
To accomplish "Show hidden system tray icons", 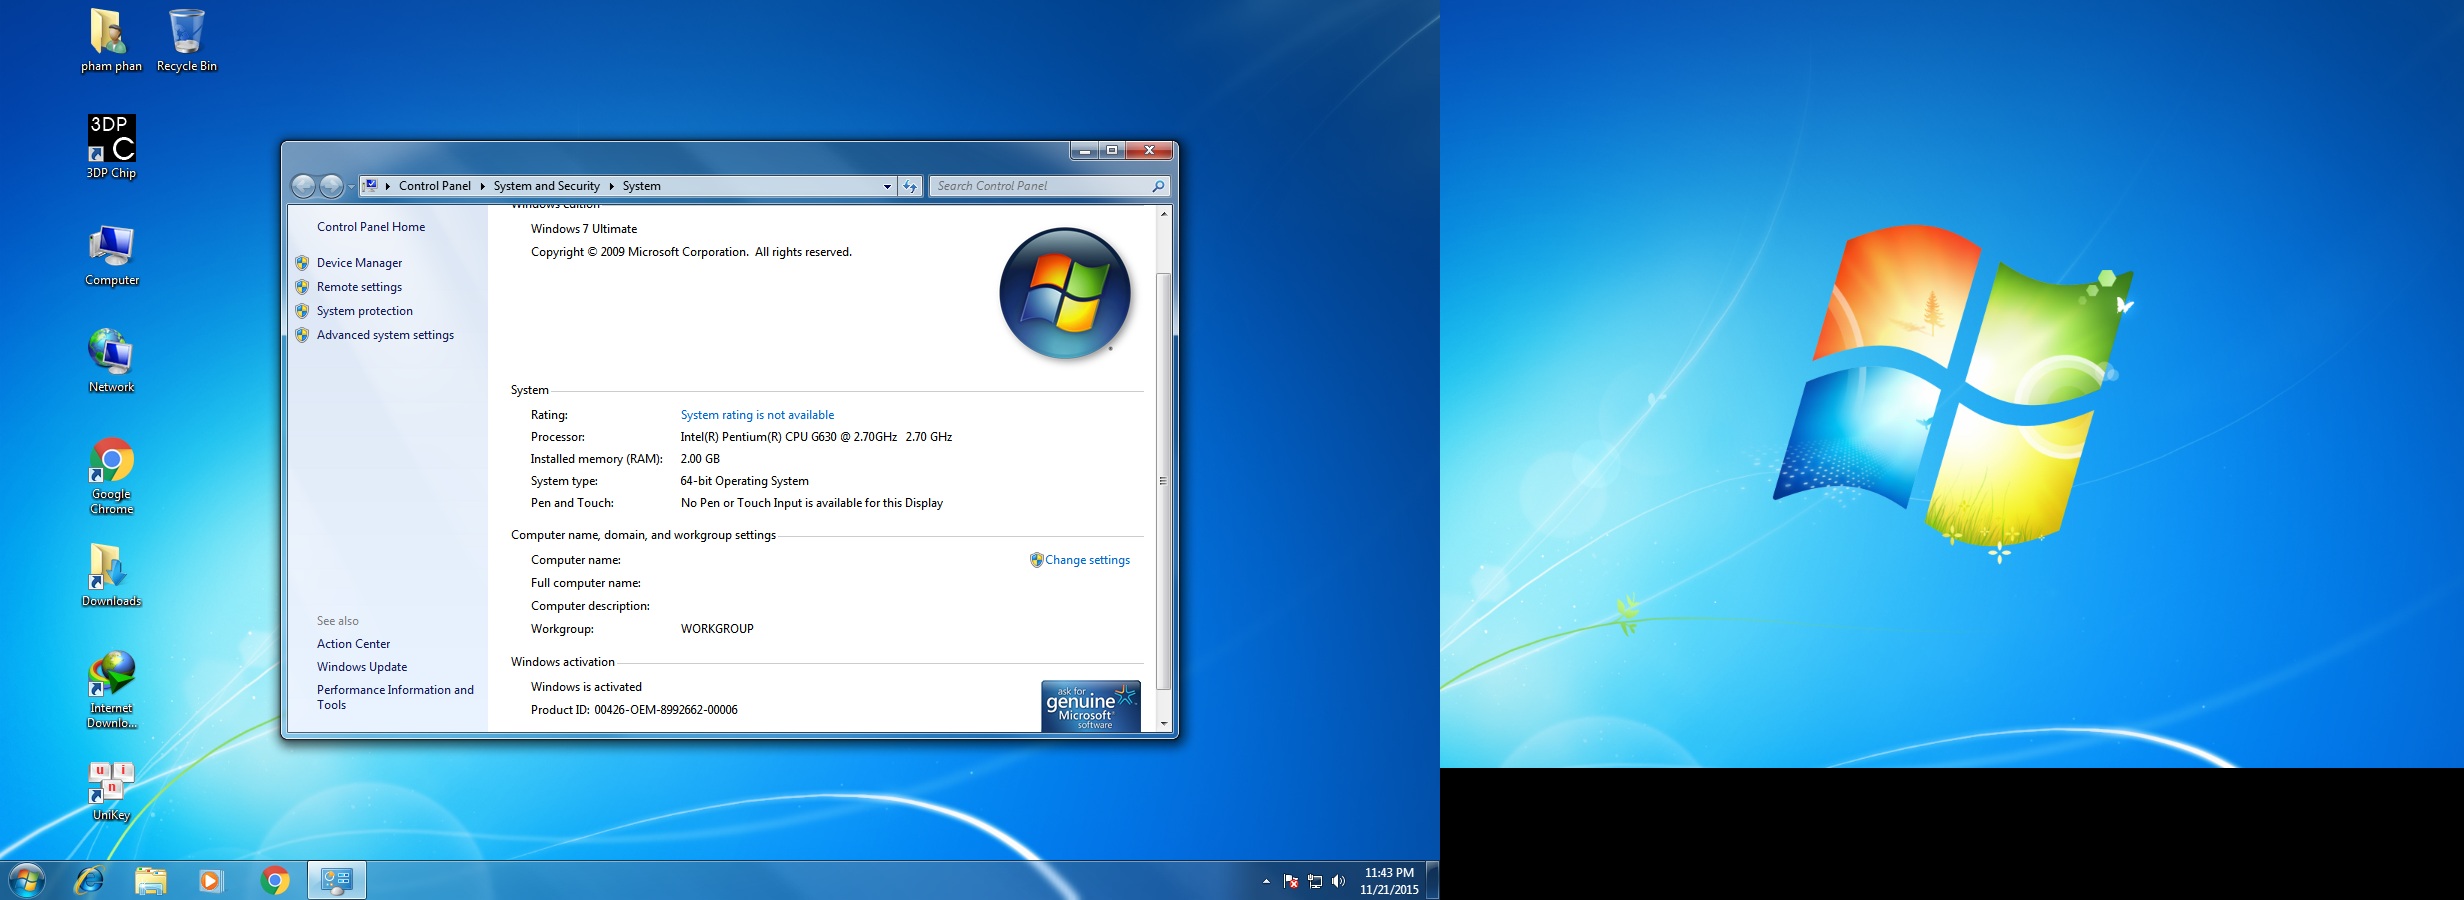I will coord(1266,881).
